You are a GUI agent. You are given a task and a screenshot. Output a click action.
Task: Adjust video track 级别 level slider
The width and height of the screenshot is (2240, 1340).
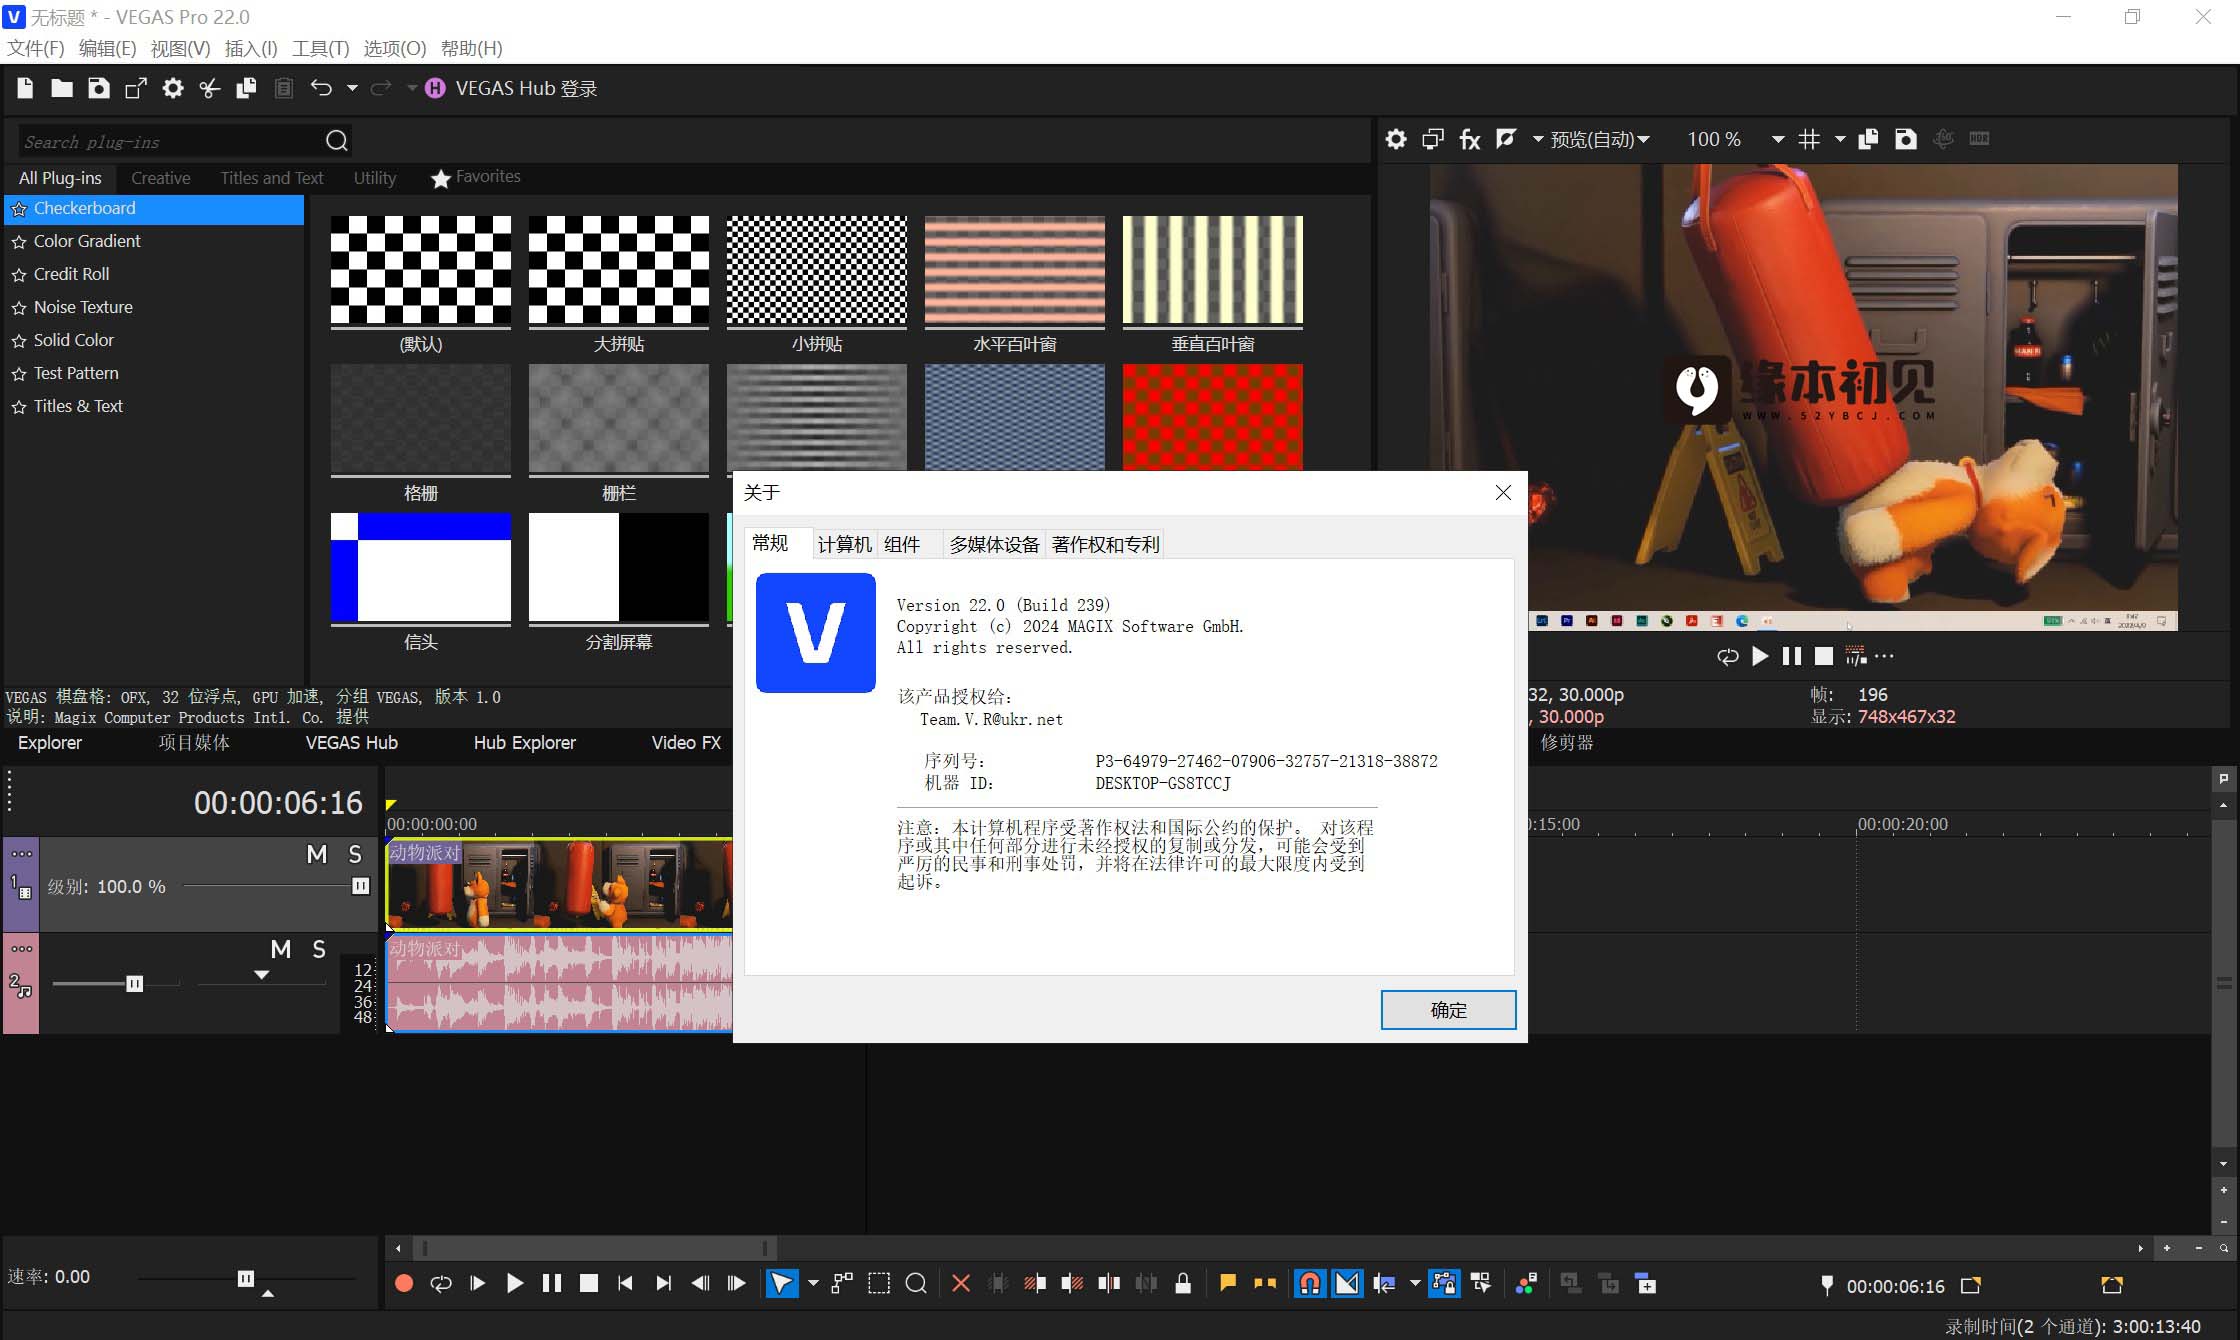[x=361, y=886]
